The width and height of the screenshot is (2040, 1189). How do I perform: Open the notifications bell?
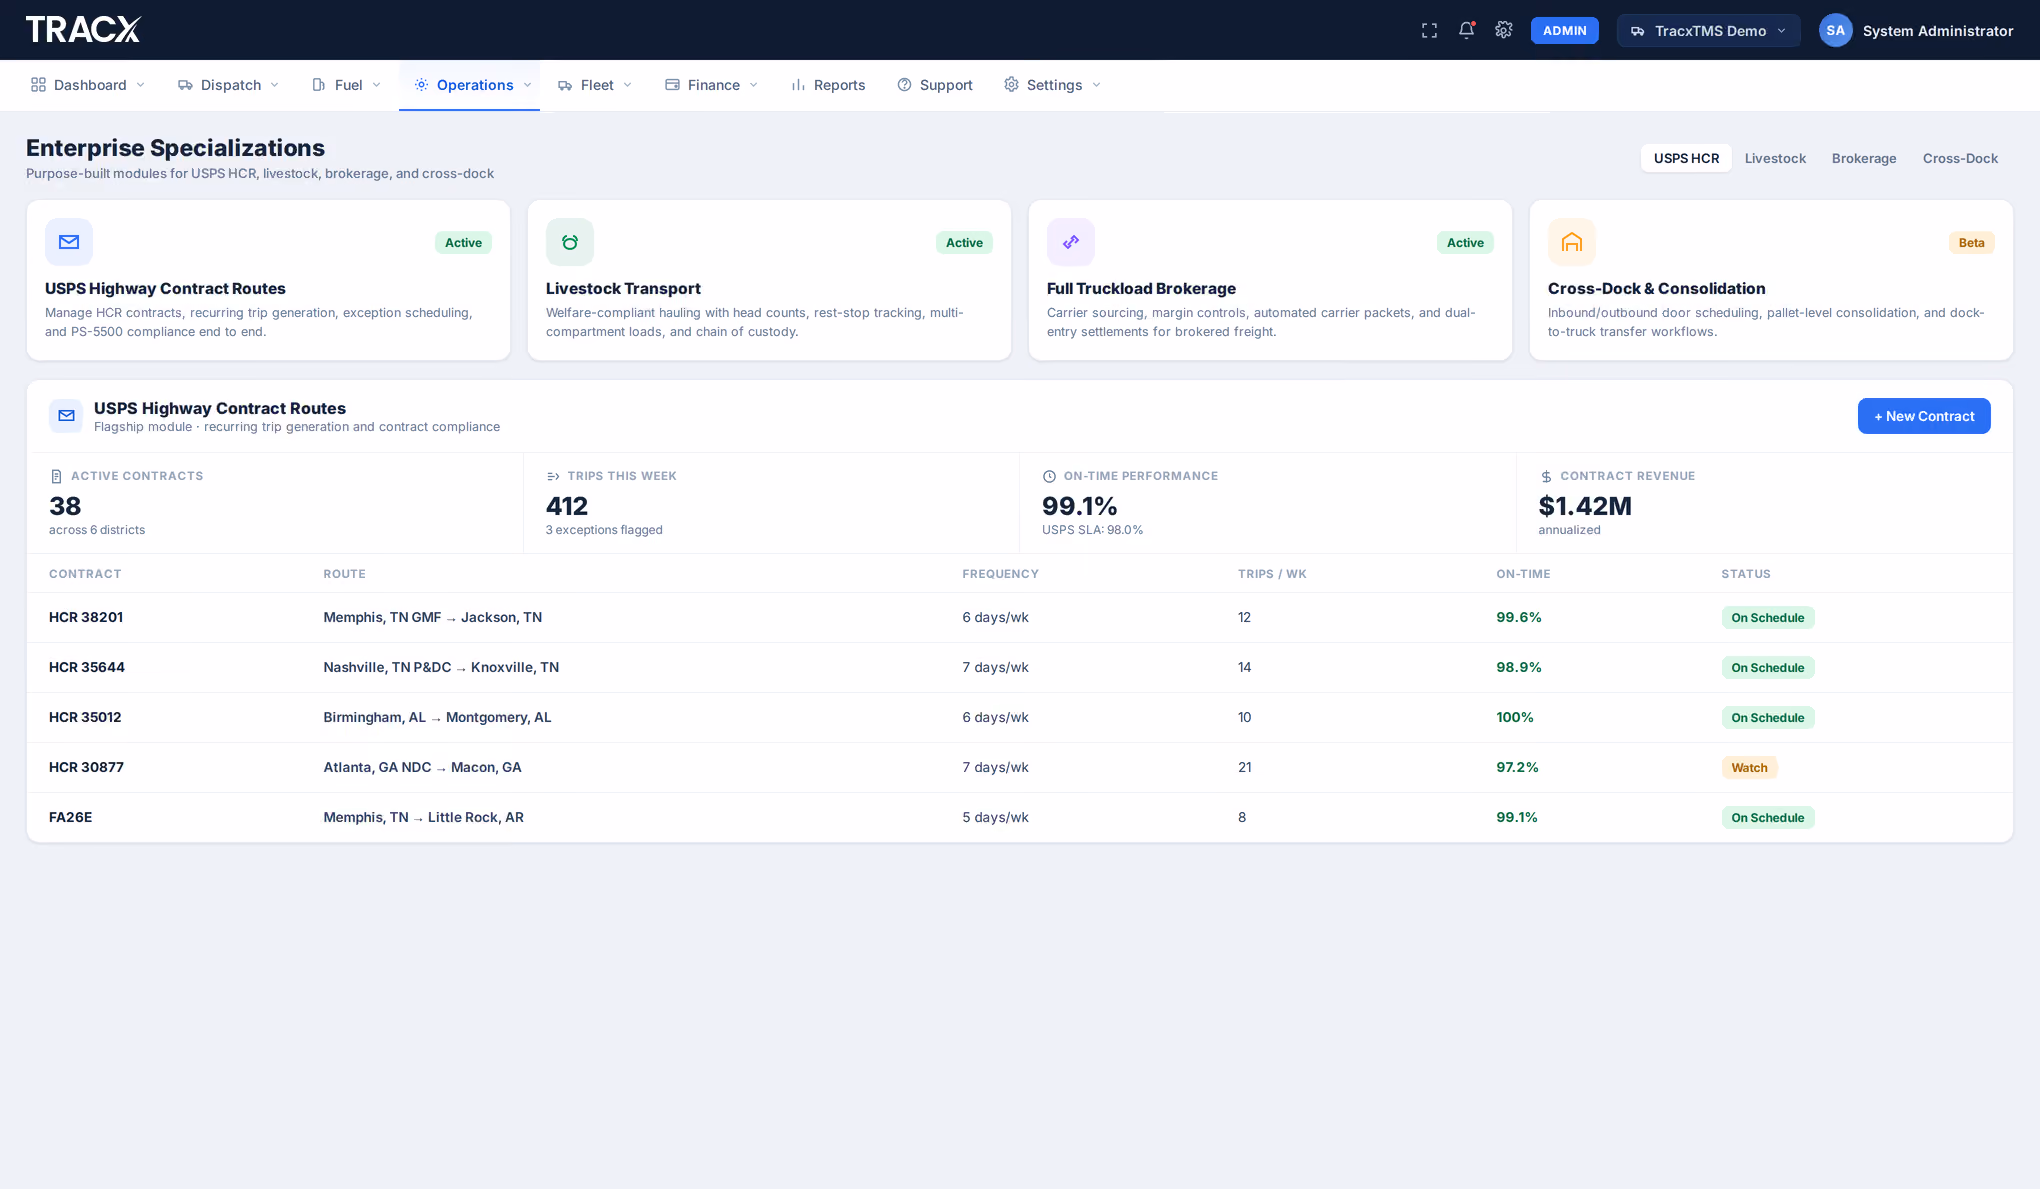[1466, 30]
